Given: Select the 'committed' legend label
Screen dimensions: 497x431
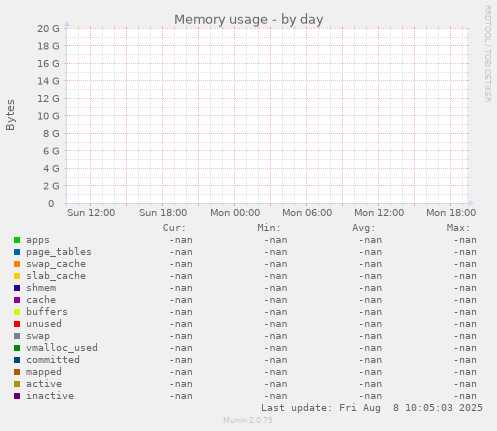Looking at the screenshot, I should click(53, 360).
